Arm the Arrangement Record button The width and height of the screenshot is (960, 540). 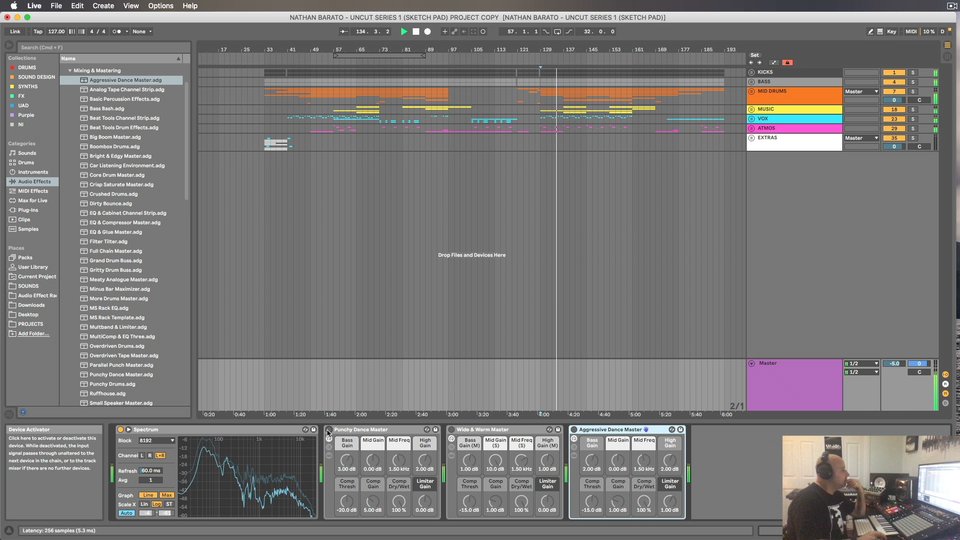(427, 31)
